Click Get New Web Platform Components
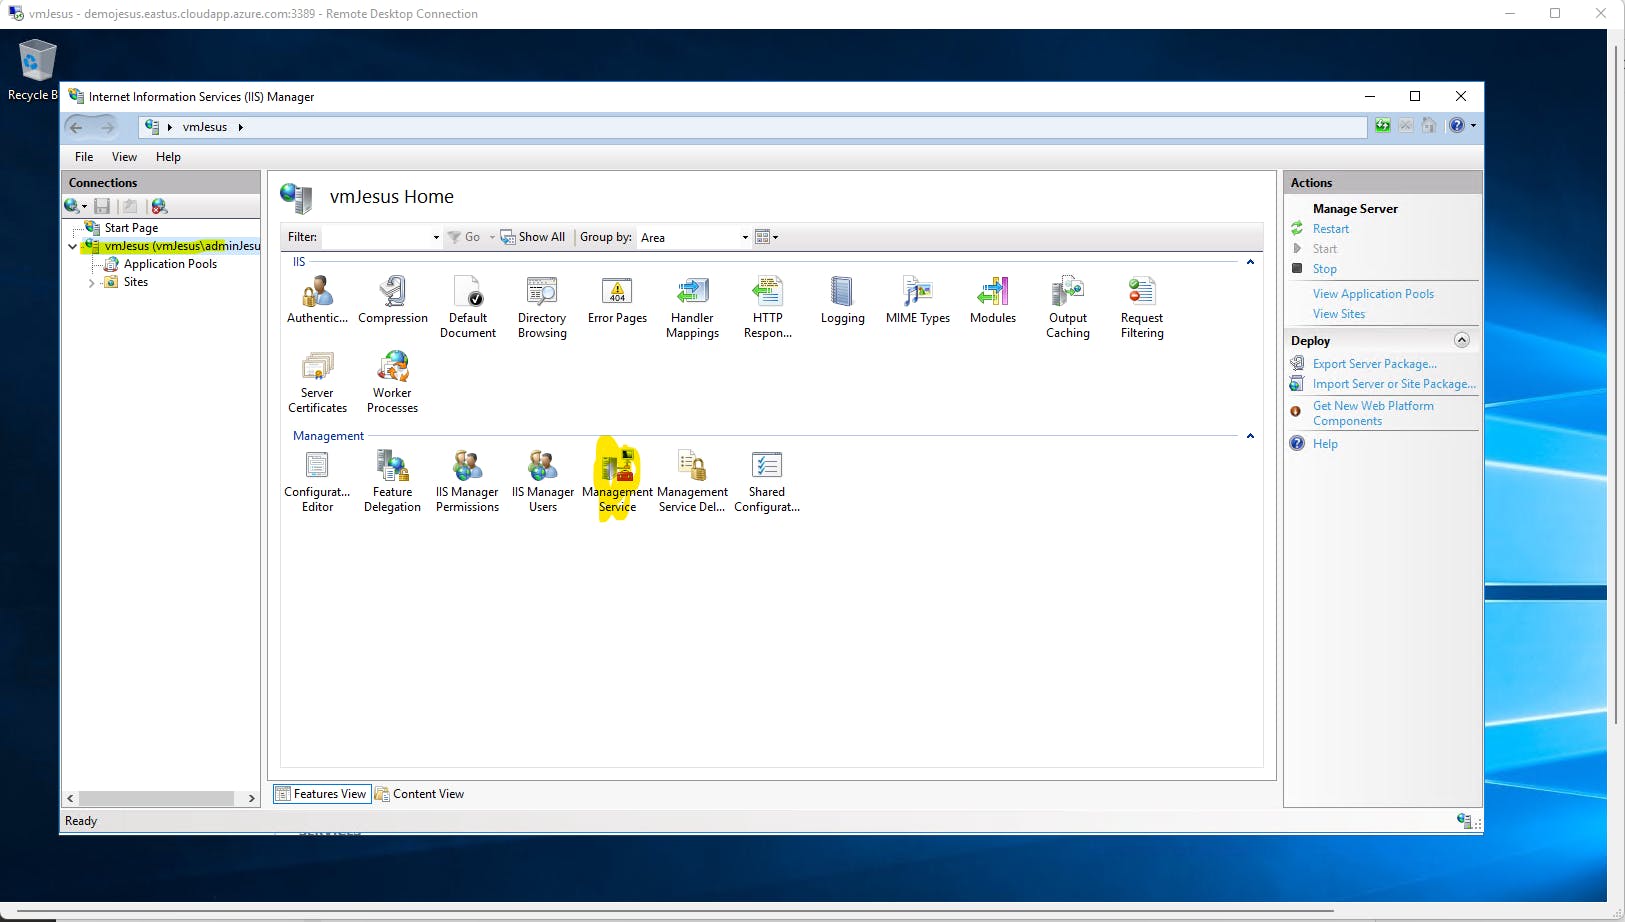This screenshot has height=922, width=1625. coord(1373,413)
